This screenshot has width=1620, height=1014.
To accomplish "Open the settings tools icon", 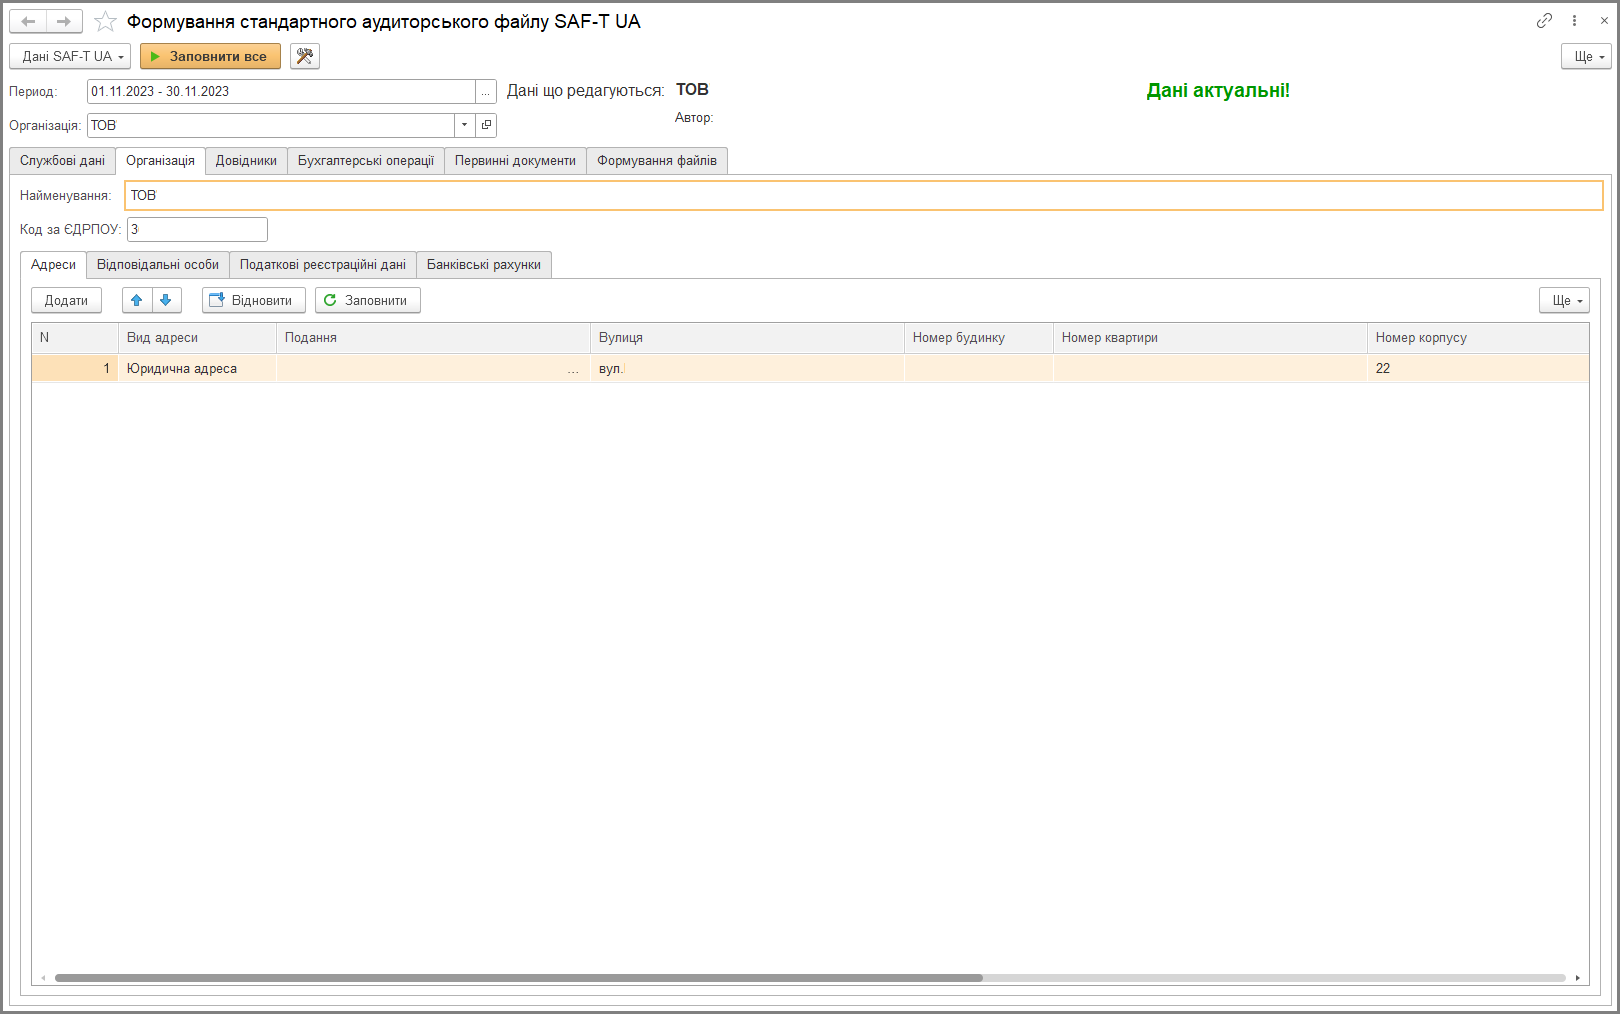I will coord(305,56).
